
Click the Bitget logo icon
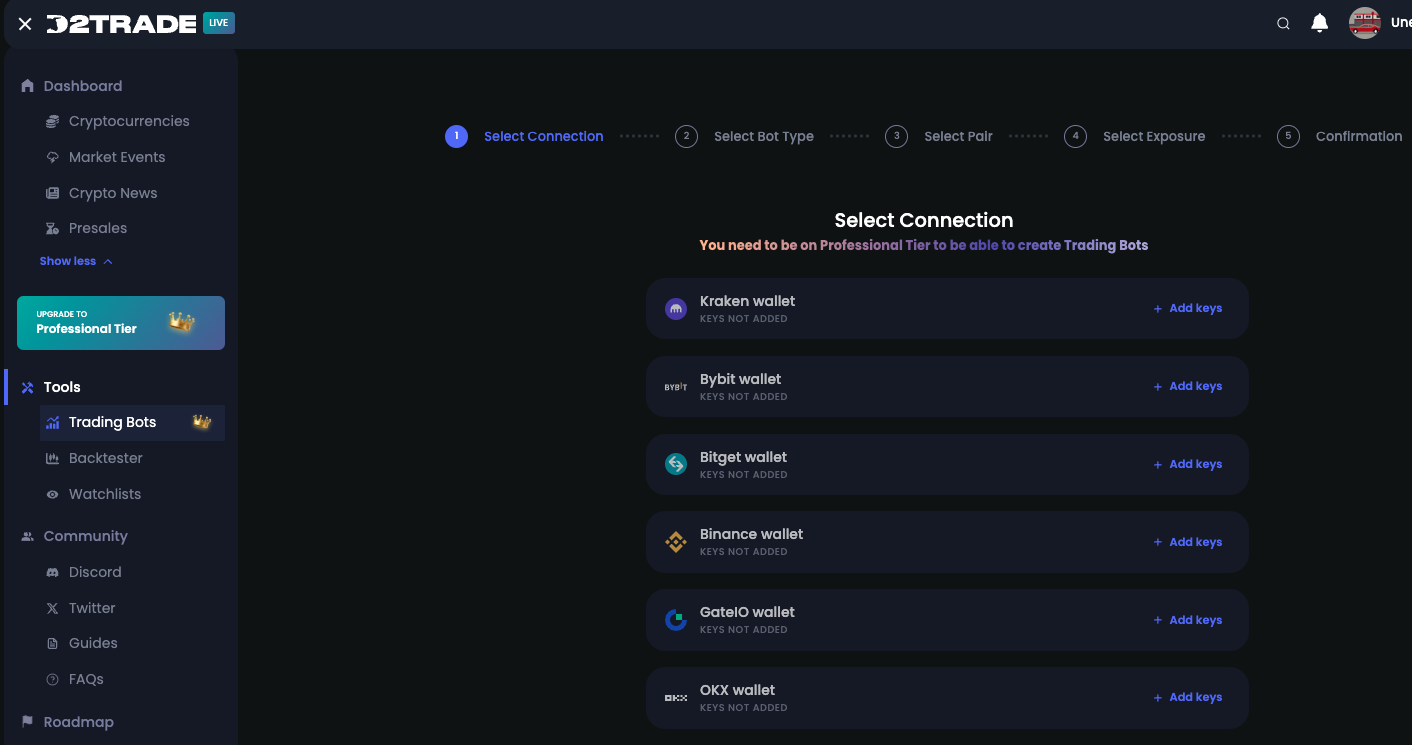[x=676, y=464]
